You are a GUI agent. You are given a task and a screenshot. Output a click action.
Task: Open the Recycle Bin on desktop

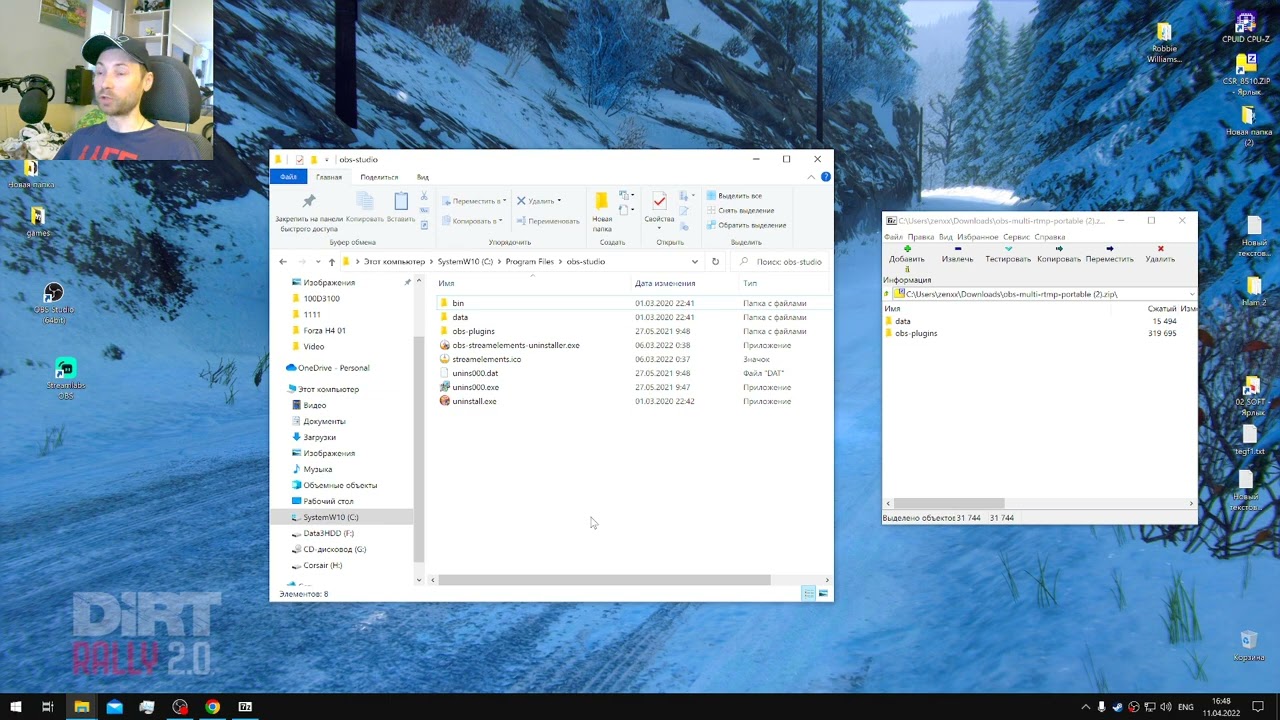pos(1248,645)
